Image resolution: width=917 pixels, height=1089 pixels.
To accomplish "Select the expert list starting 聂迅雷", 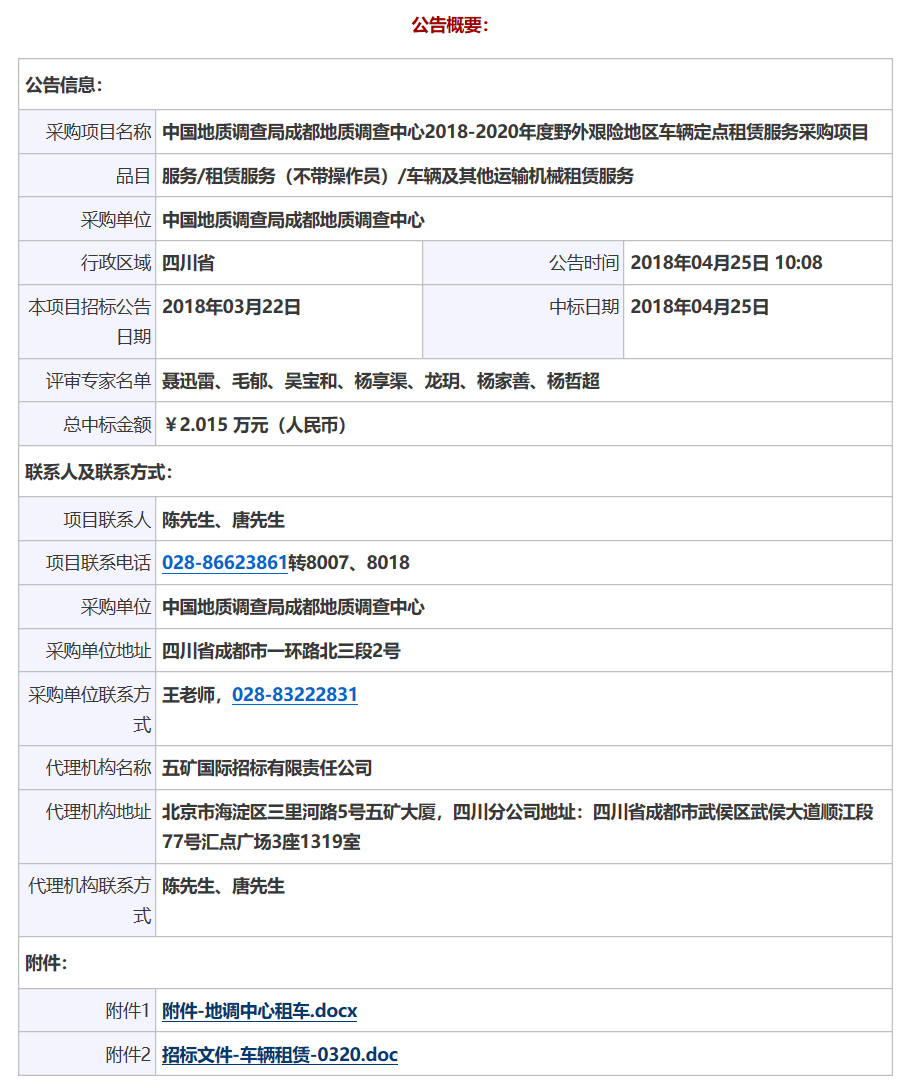I will pos(381,381).
